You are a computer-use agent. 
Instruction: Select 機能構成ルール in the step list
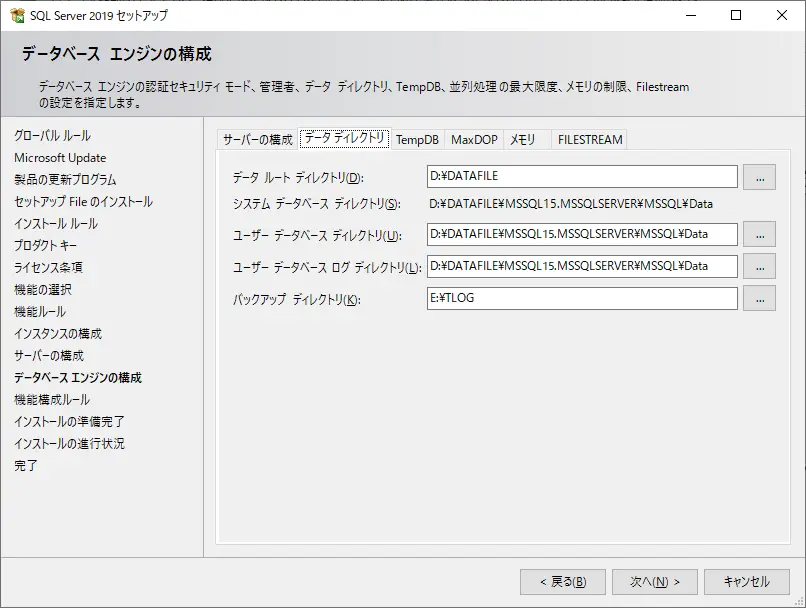click(x=52, y=400)
